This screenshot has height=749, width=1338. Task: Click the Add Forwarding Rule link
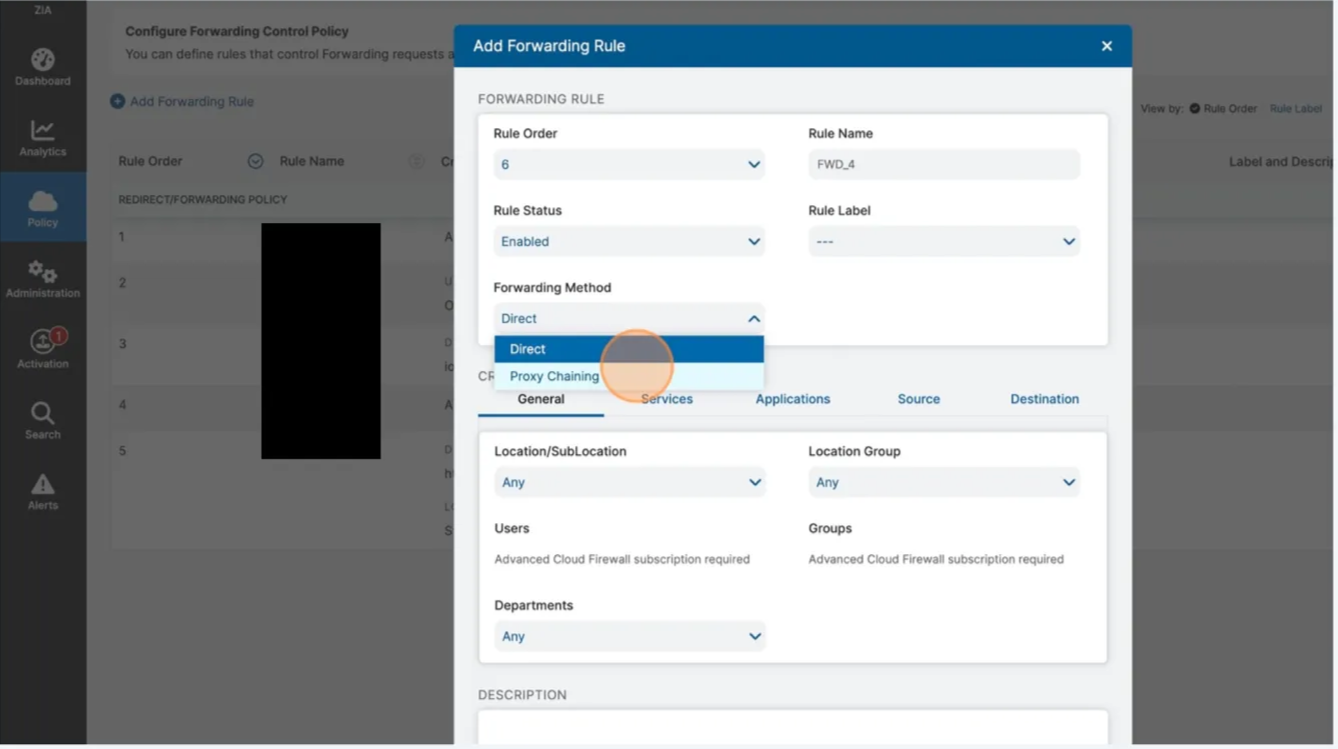[x=192, y=101]
